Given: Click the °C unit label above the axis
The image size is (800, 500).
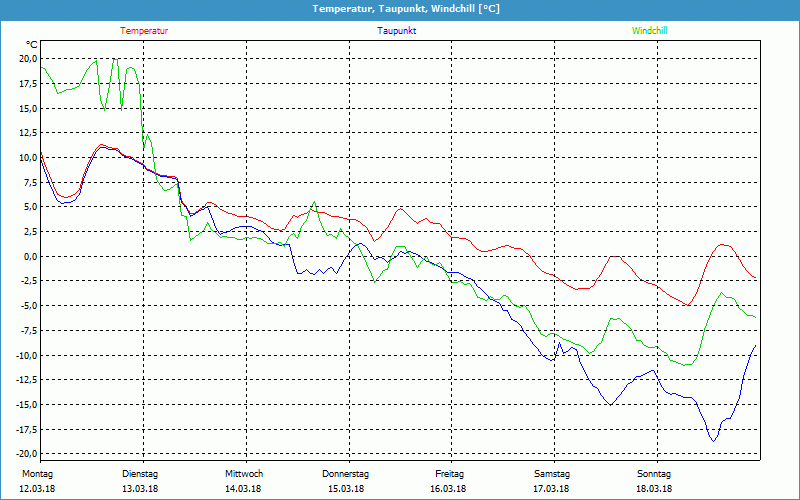Looking at the screenshot, I should pyautogui.click(x=32, y=45).
